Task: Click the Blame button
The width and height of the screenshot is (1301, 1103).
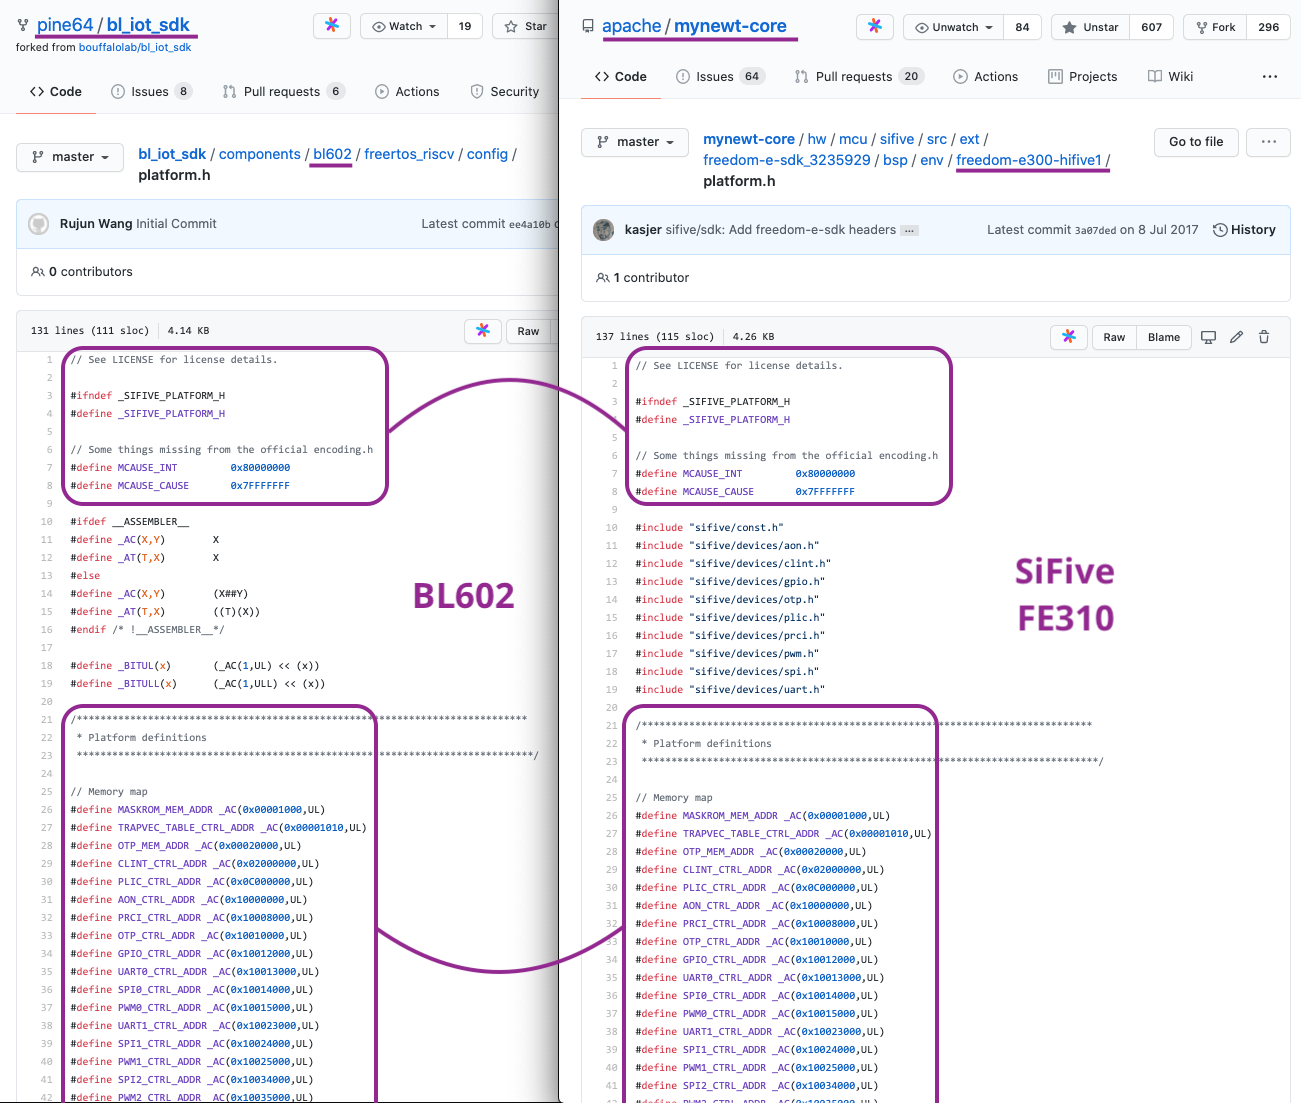Action: [x=1163, y=337]
